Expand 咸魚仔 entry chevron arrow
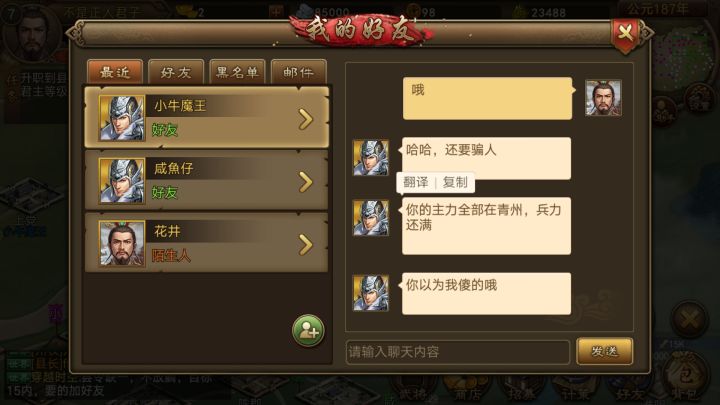Viewport: 720px width, 405px height. 305,182
